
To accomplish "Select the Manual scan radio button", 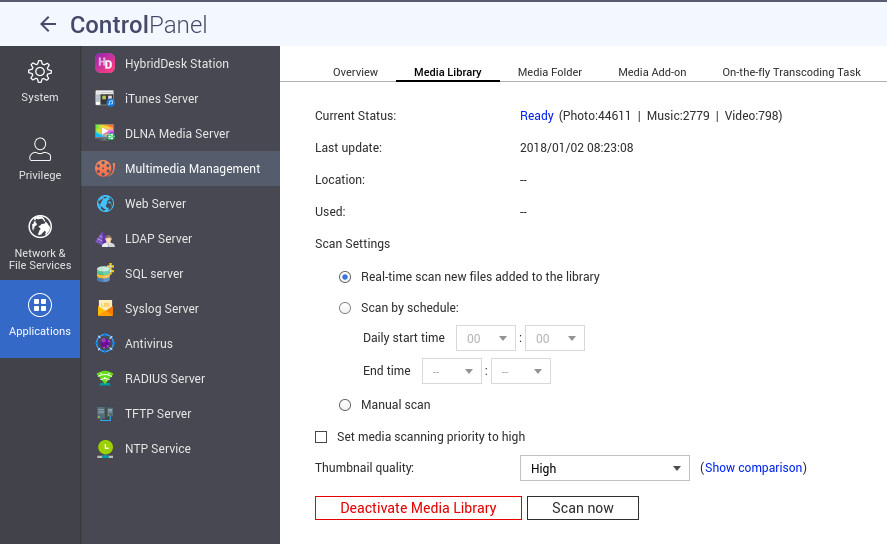I will click(x=345, y=405).
